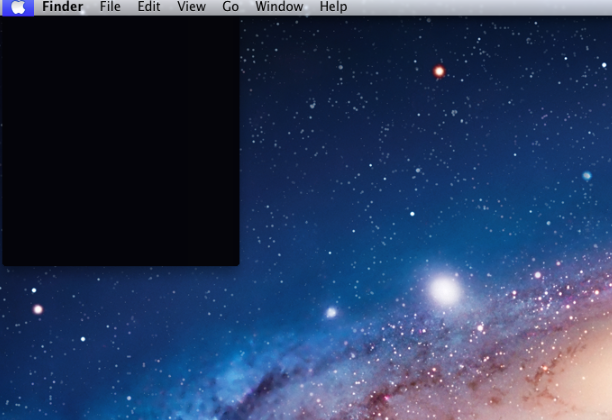
Task: Open the Window menu
Action: 279,7
